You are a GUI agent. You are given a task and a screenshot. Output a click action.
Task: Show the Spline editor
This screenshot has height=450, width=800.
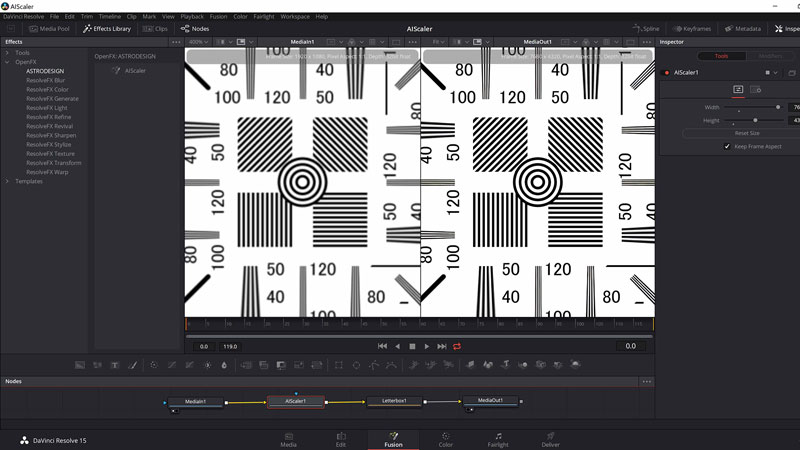click(650, 29)
